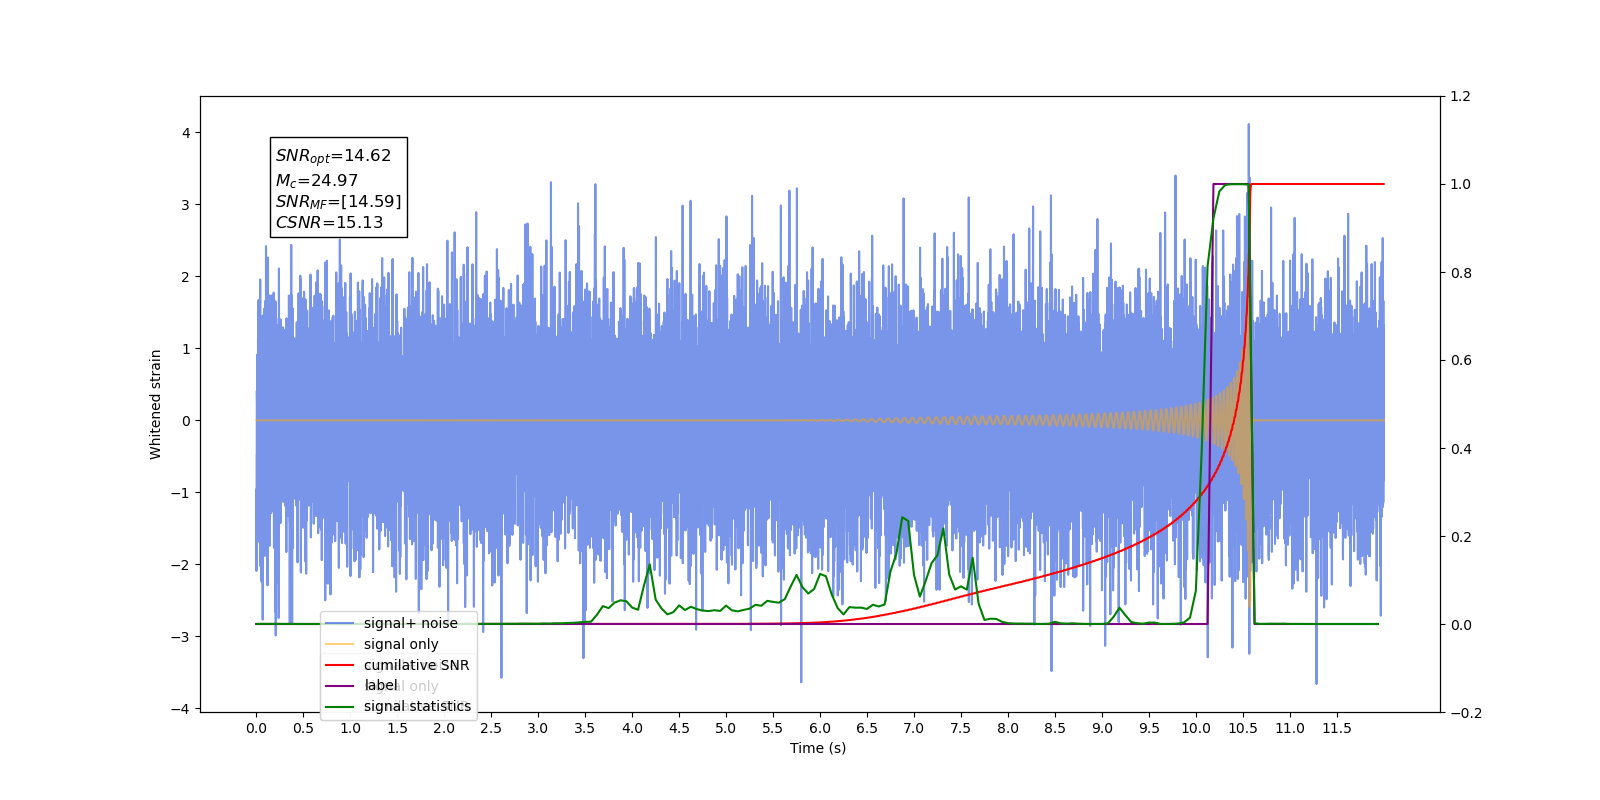Click the 'signal+ noise' legend entry
1600x800 pixels.
(x=392, y=623)
